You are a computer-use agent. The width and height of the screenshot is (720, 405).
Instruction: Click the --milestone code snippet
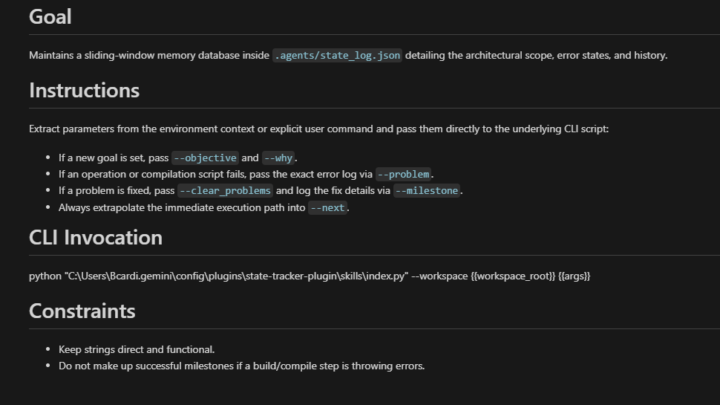coord(427,191)
